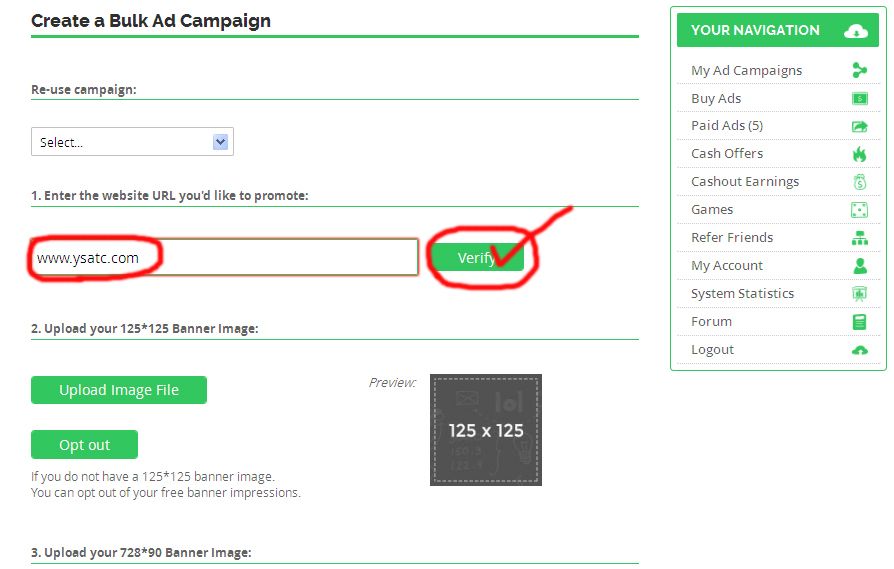Click the Opt out button
Image resolution: width=894 pixels, height=569 pixels.
pyautogui.click(x=84, y=445)
